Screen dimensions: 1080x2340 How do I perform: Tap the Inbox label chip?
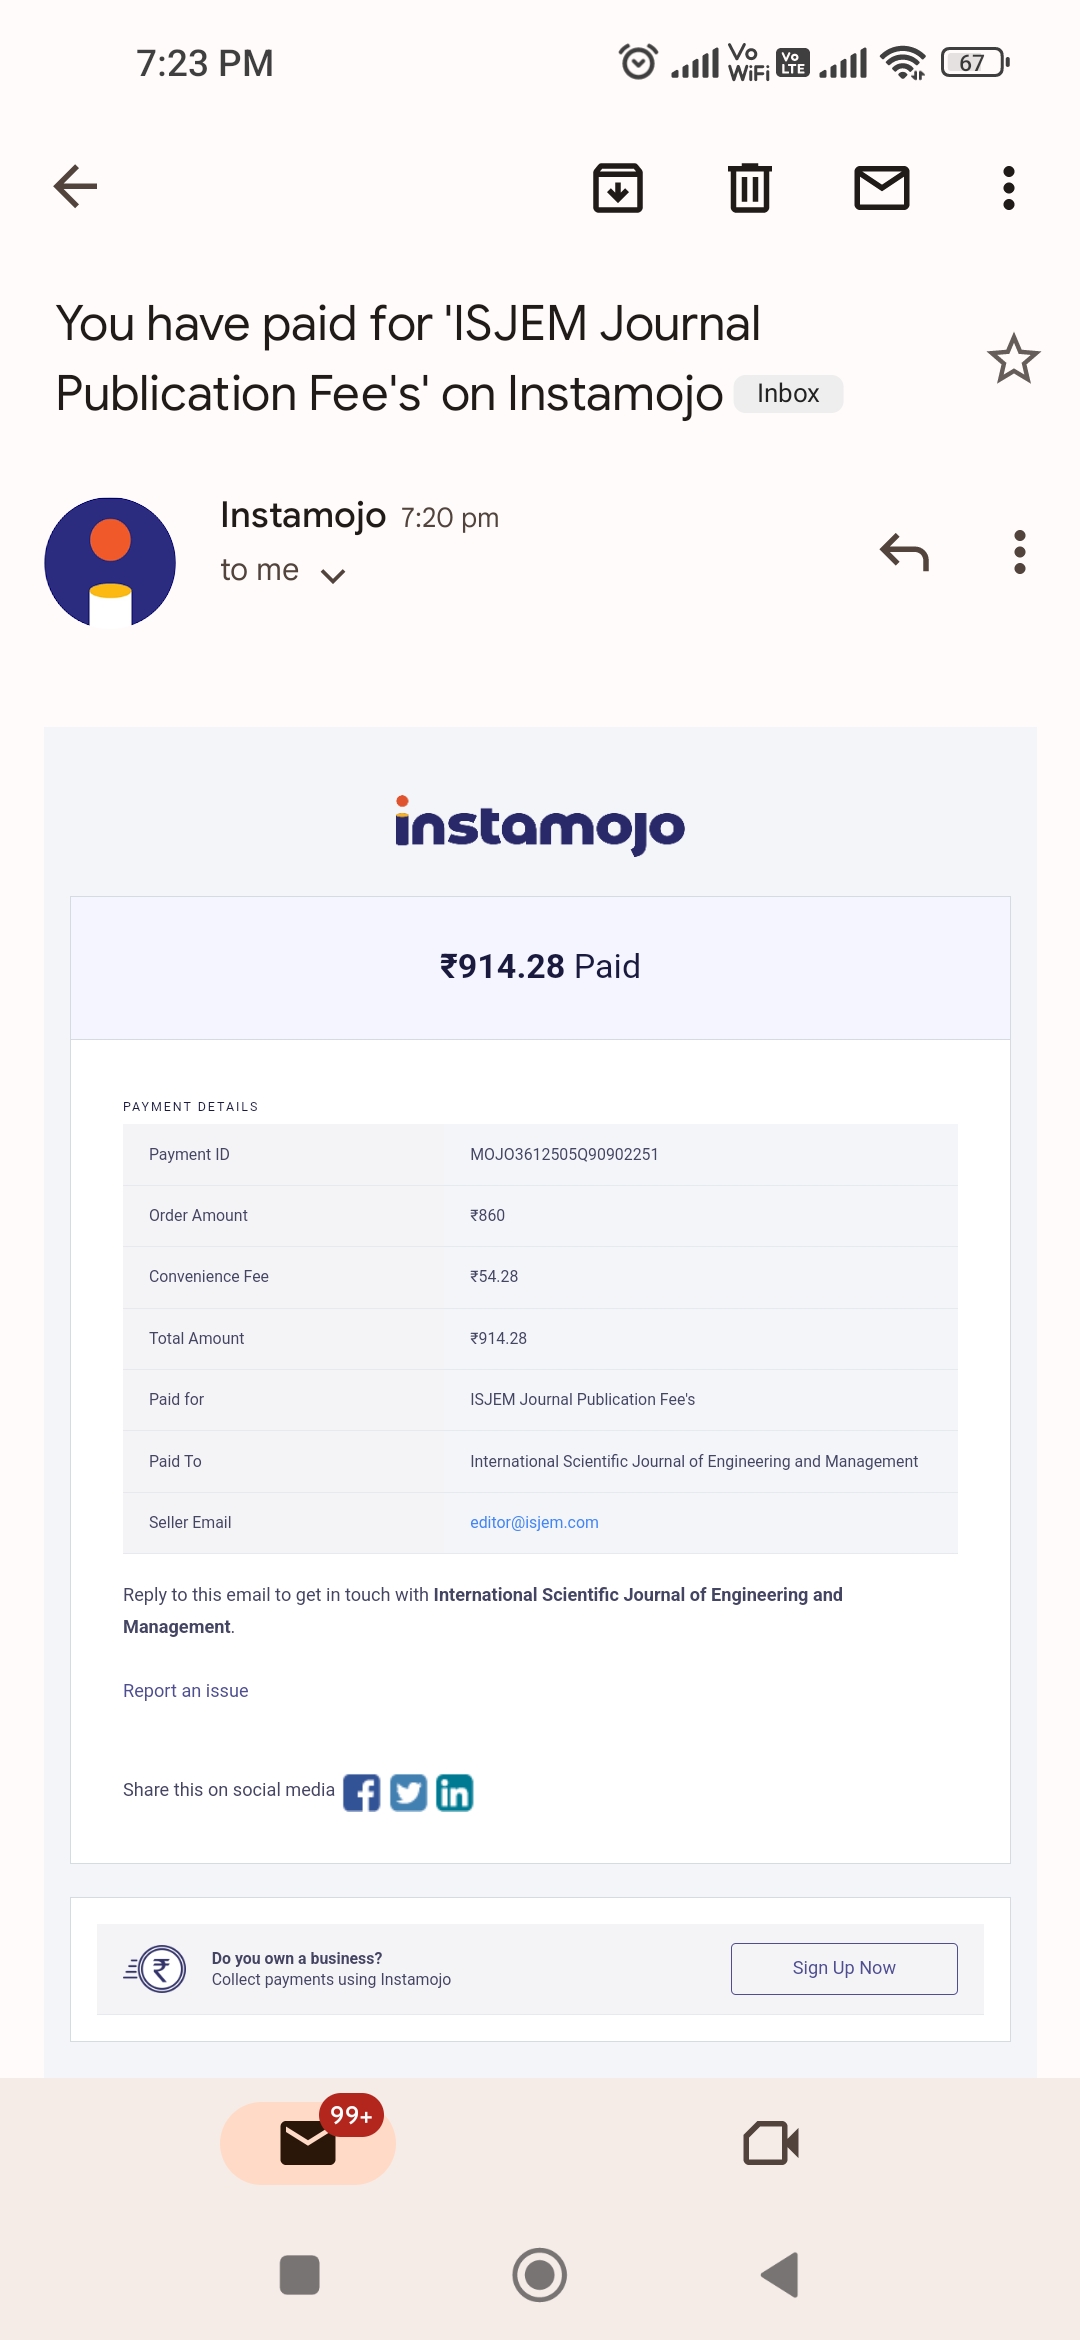coord(788,394)
